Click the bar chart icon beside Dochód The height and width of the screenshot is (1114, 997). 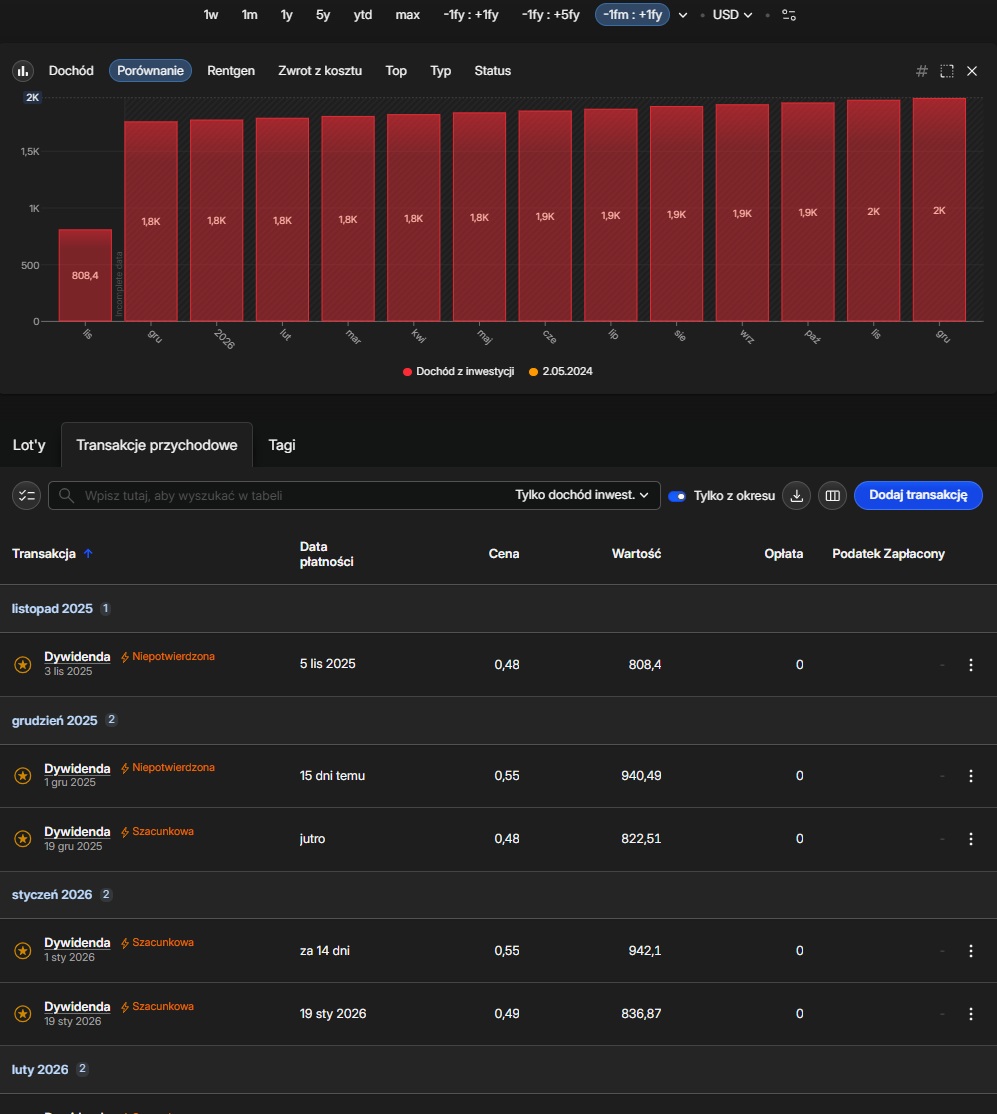[22, 71]
